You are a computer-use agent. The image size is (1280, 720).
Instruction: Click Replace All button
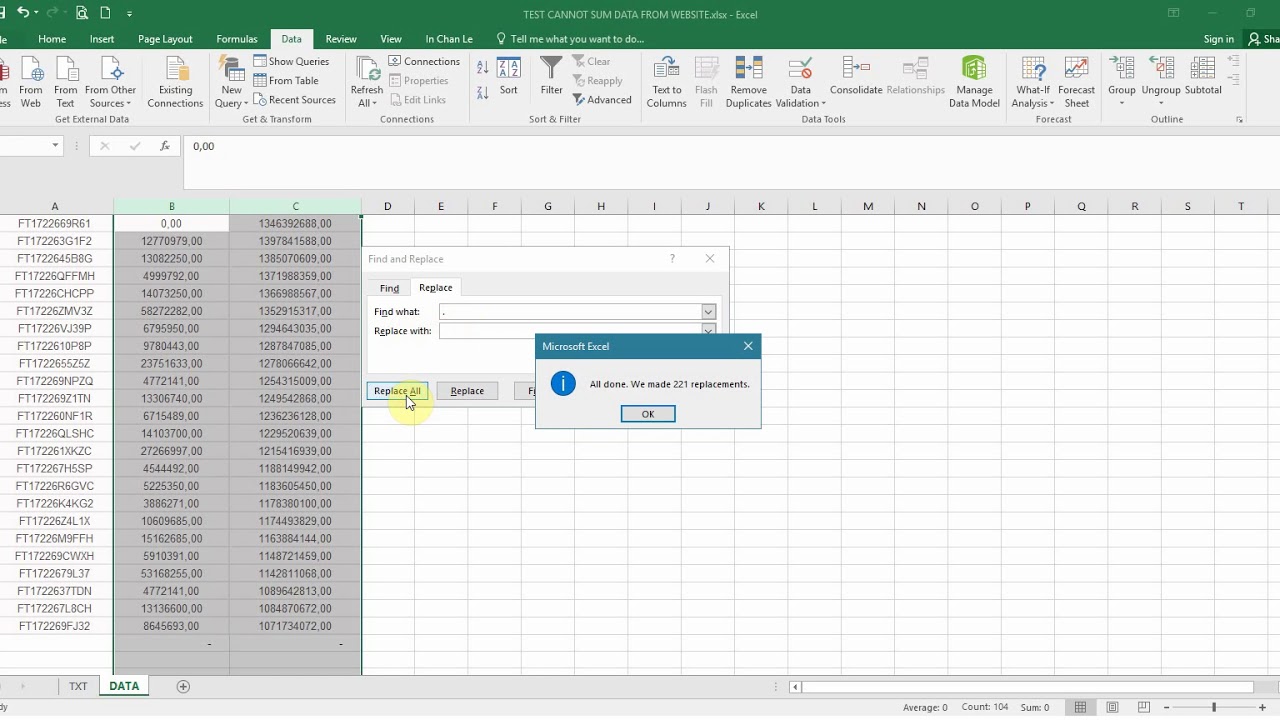pos(397,391)
